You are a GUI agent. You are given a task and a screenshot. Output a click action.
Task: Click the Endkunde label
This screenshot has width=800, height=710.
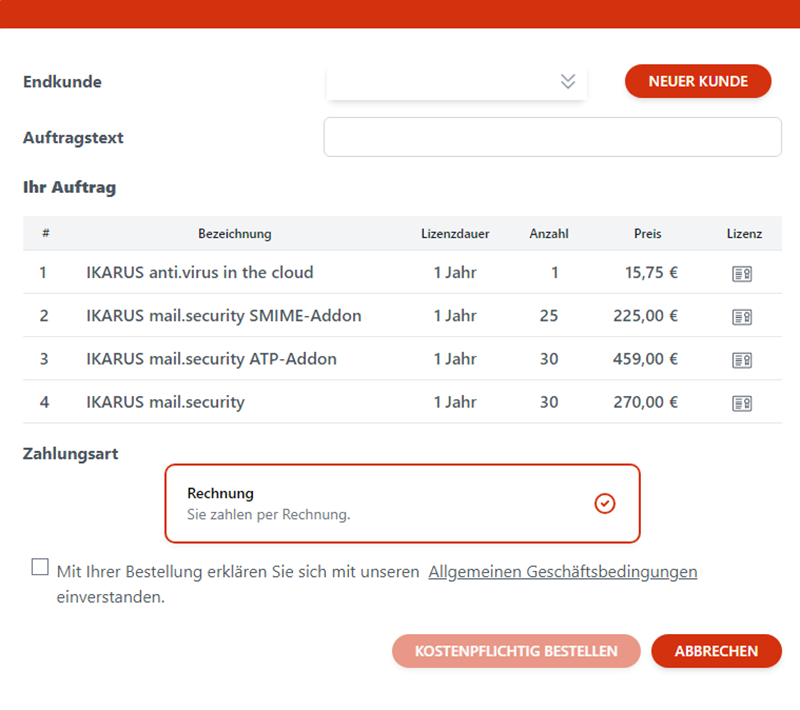click(x=62, y=82)
